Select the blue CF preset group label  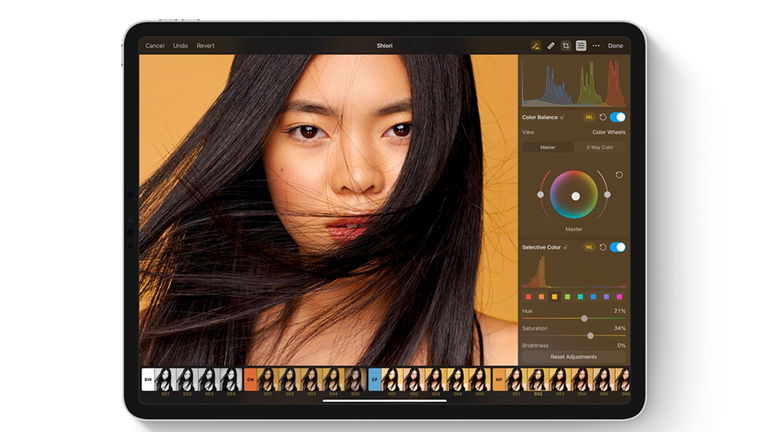click(375, 380)
